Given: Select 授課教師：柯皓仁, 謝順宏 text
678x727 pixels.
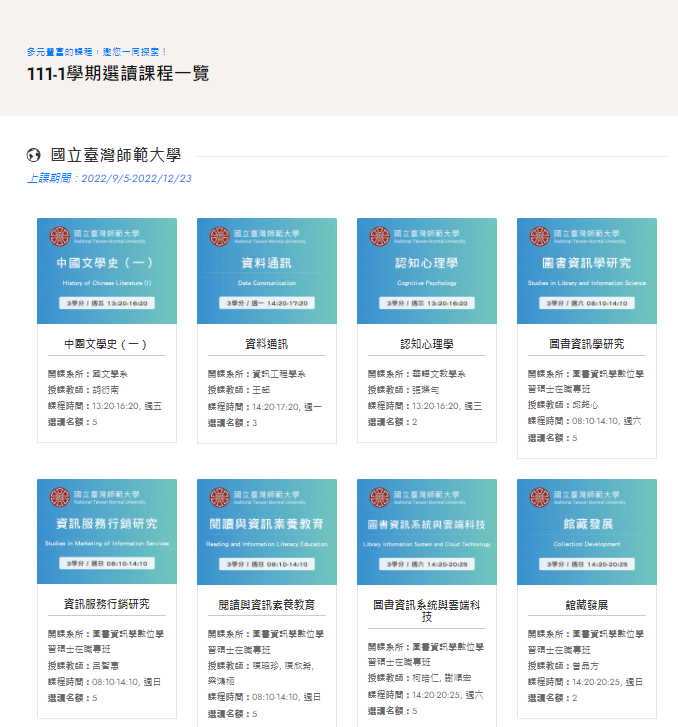Looking at the screenshot, I should point(419,678).
